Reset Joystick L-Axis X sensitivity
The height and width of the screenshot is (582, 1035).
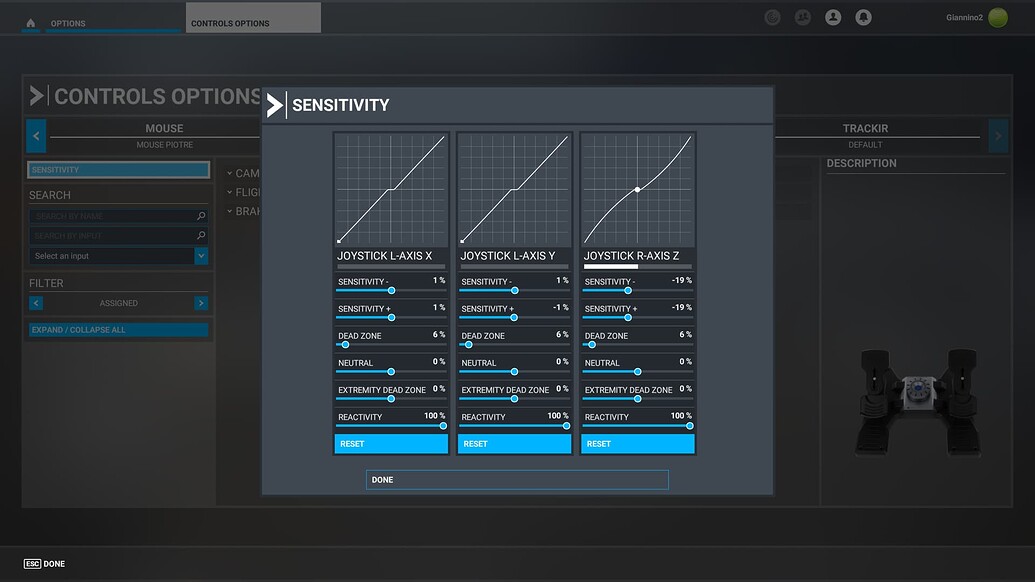(390, 443)
